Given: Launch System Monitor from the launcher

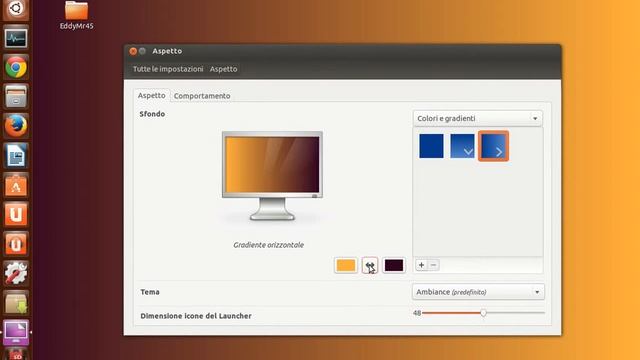Looking at the screenshot, I should [16, 38].
